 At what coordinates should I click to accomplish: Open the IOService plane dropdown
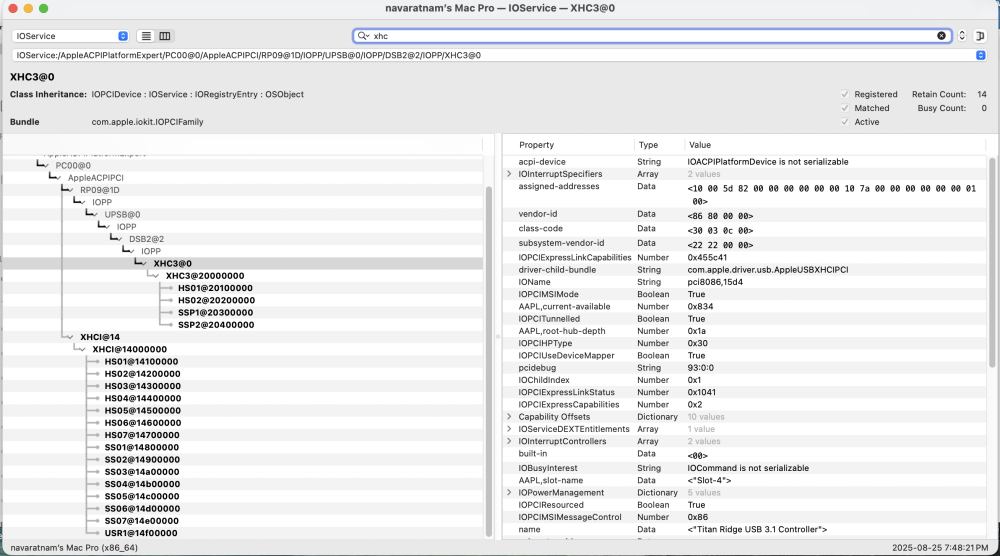[70, 36]
